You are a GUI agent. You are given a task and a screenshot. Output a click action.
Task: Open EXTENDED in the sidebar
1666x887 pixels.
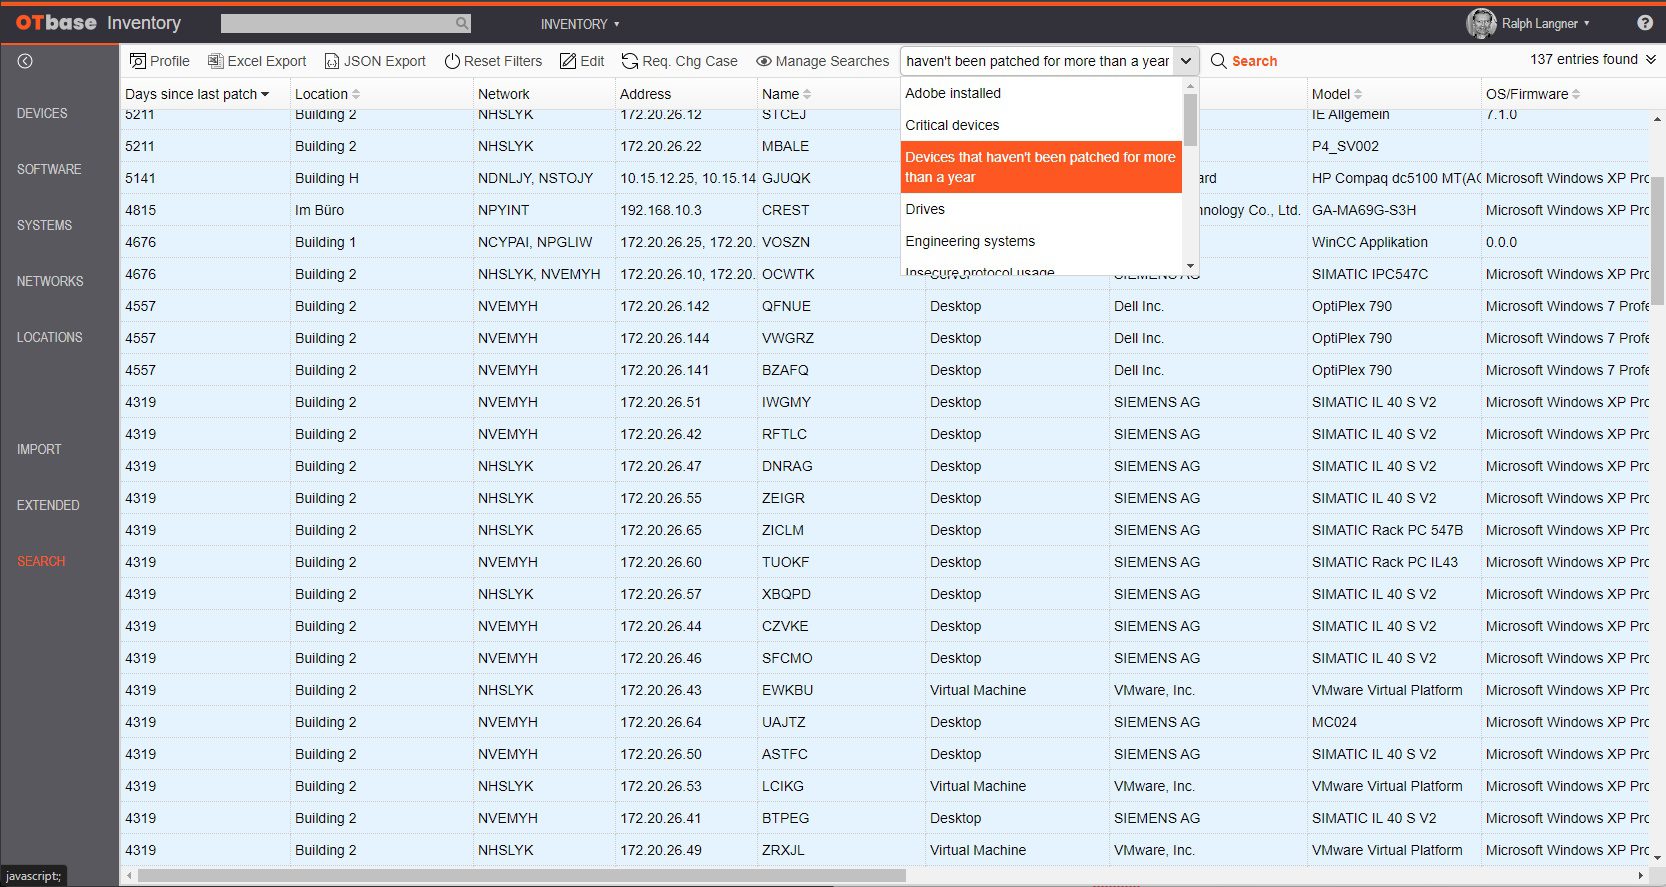click(x=48, y=505)
